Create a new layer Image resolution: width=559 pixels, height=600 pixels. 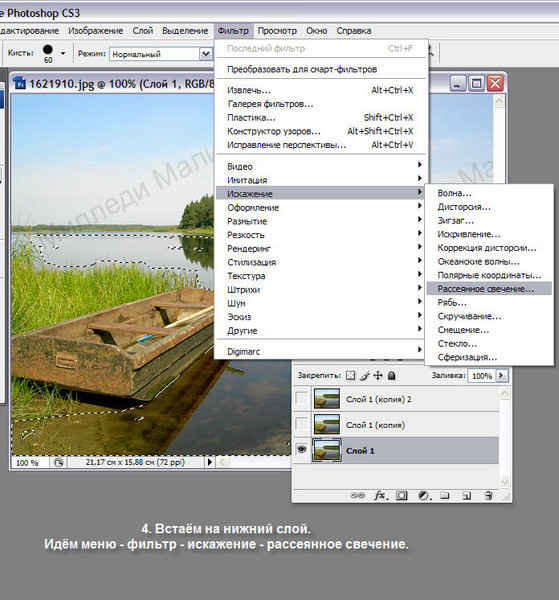(466, 496)
